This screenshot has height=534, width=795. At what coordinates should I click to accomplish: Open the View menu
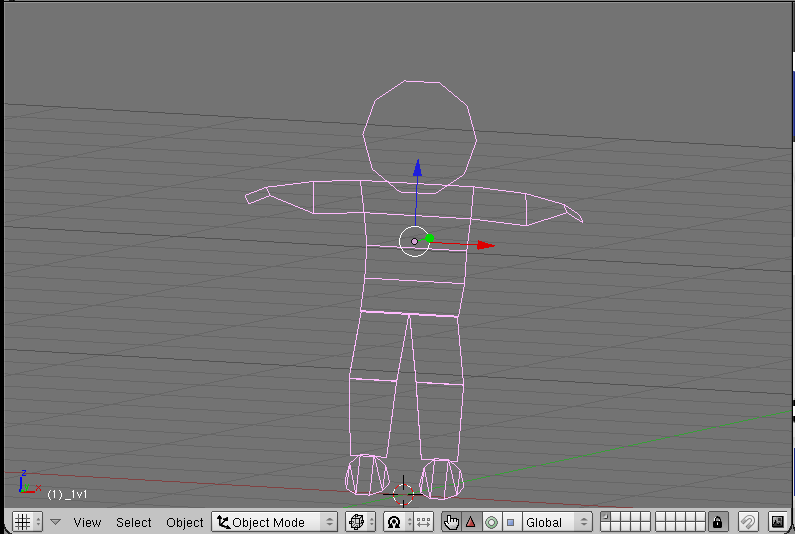[87, 522]
